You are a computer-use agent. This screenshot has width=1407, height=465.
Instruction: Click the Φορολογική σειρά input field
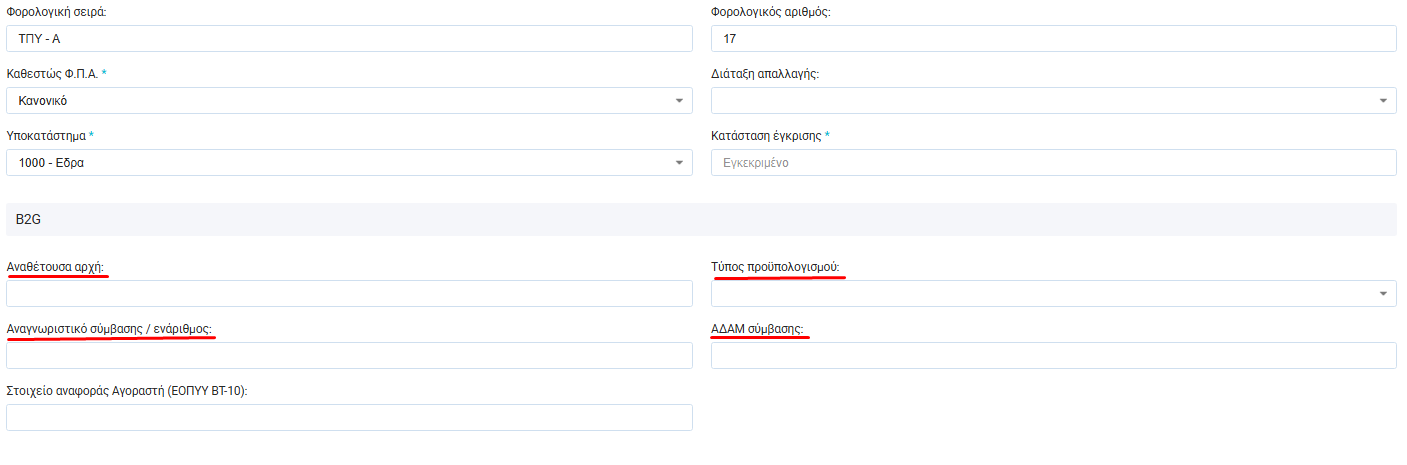(349, 39)
